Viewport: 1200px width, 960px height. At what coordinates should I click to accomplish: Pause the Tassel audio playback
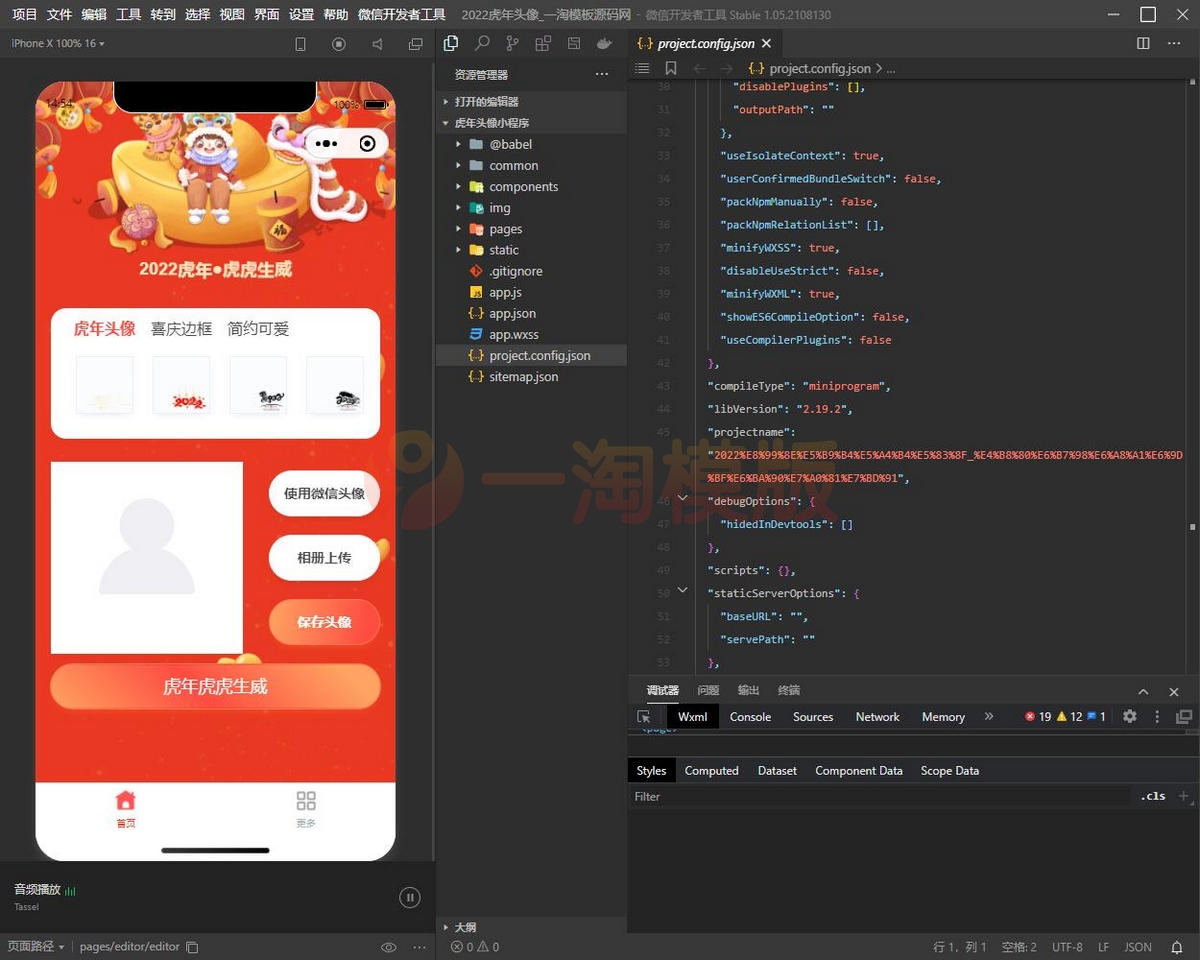click(x=410, y=897)
